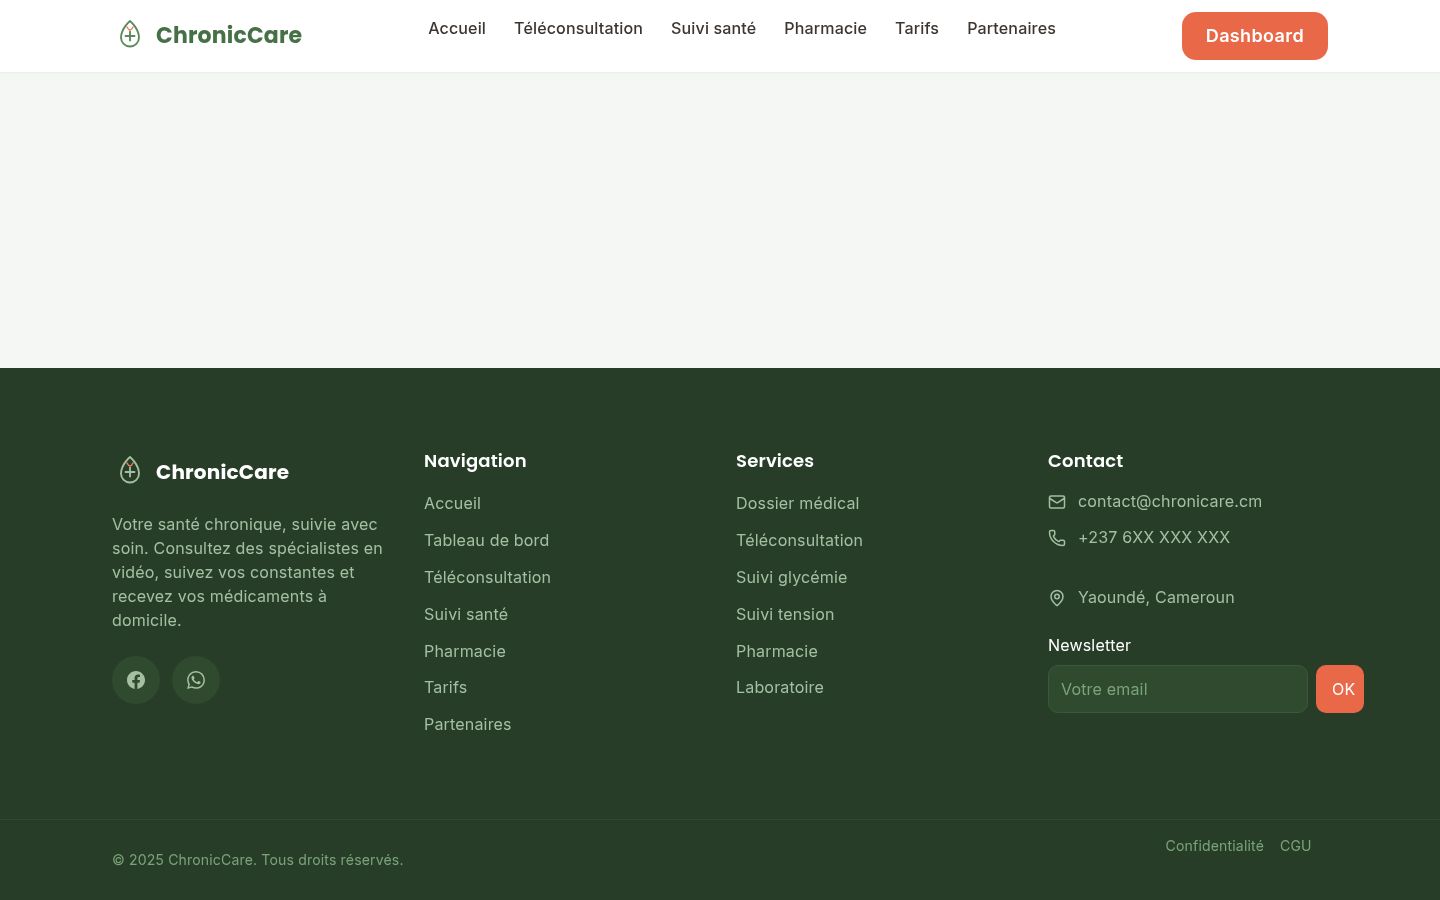Open the WhatsApp social icon
This screenshot has height=900, width=1440.
point(196,680)
